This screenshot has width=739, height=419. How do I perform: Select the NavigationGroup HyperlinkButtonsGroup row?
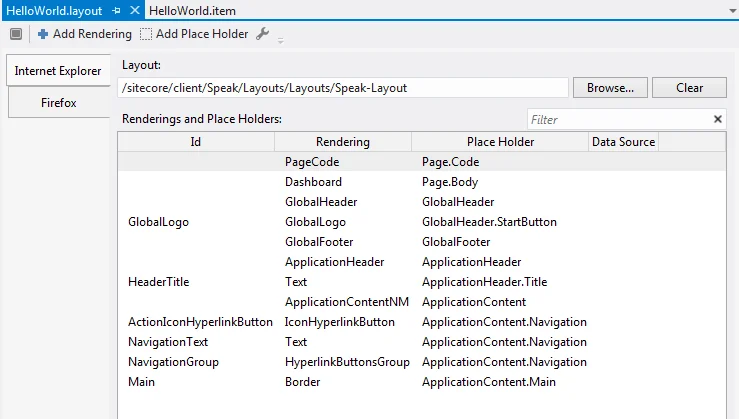click(x=422, y=362)
